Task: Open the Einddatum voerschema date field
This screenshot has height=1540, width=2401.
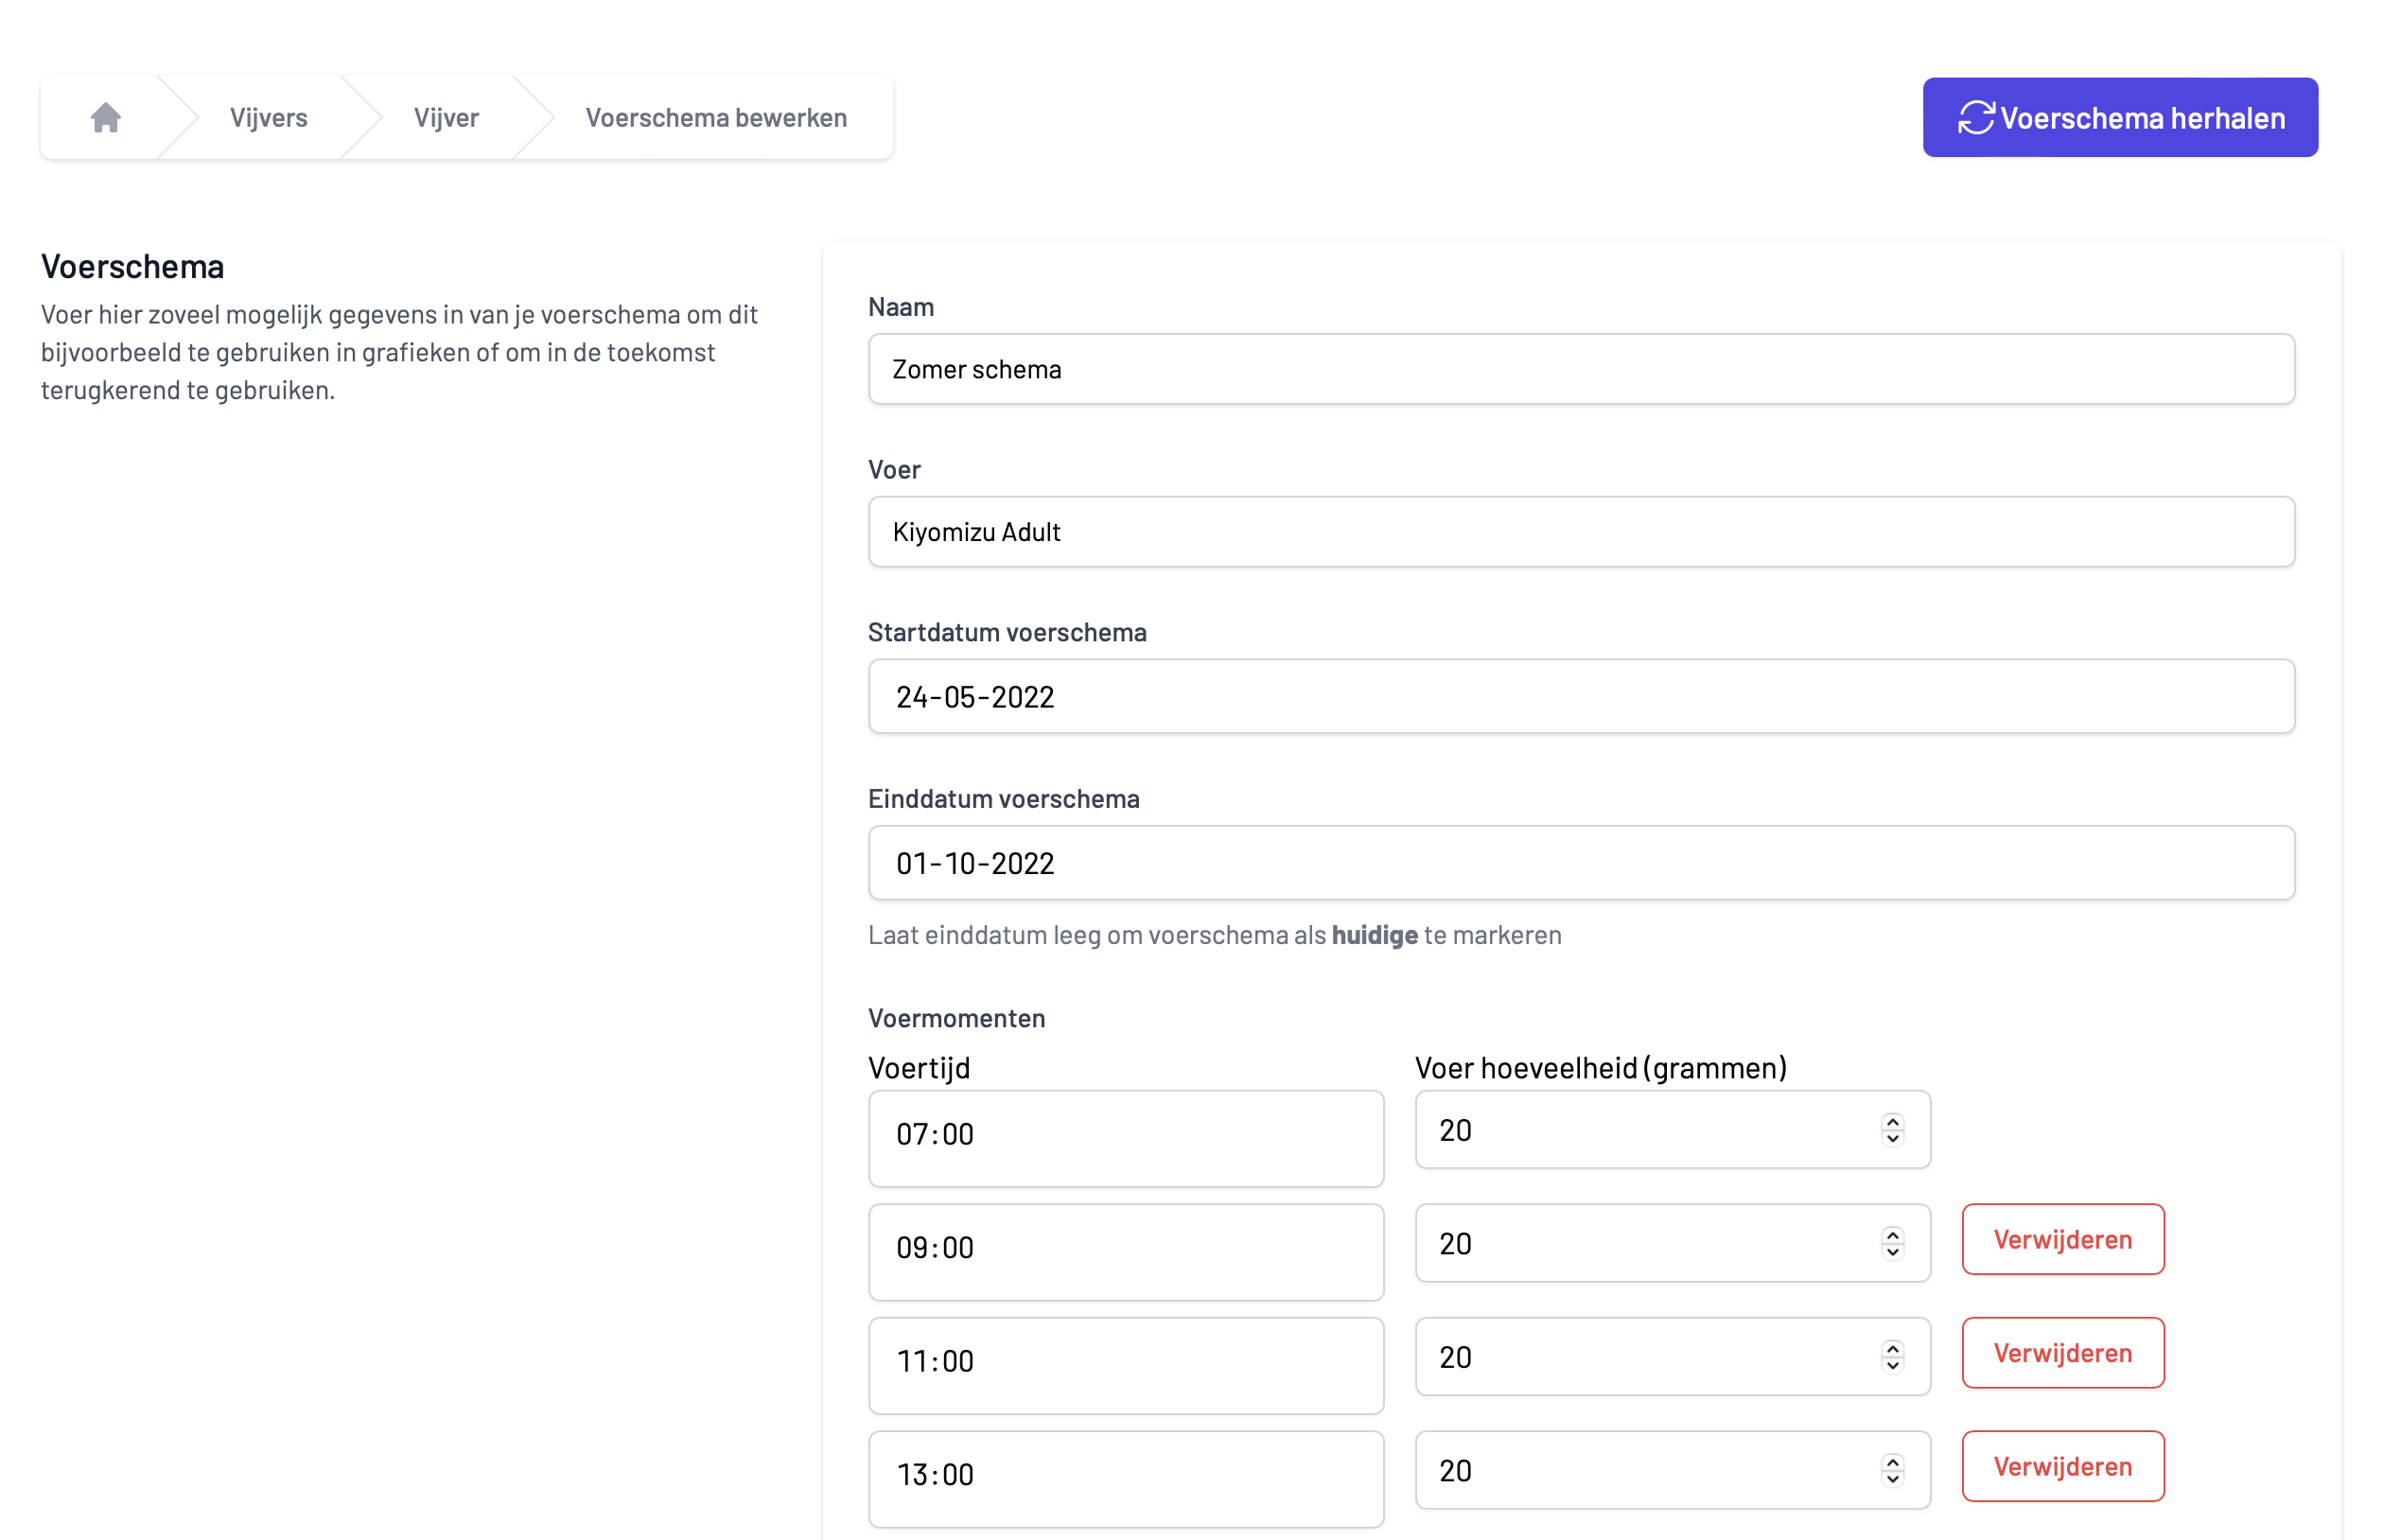Action: tap(1580, 862)
